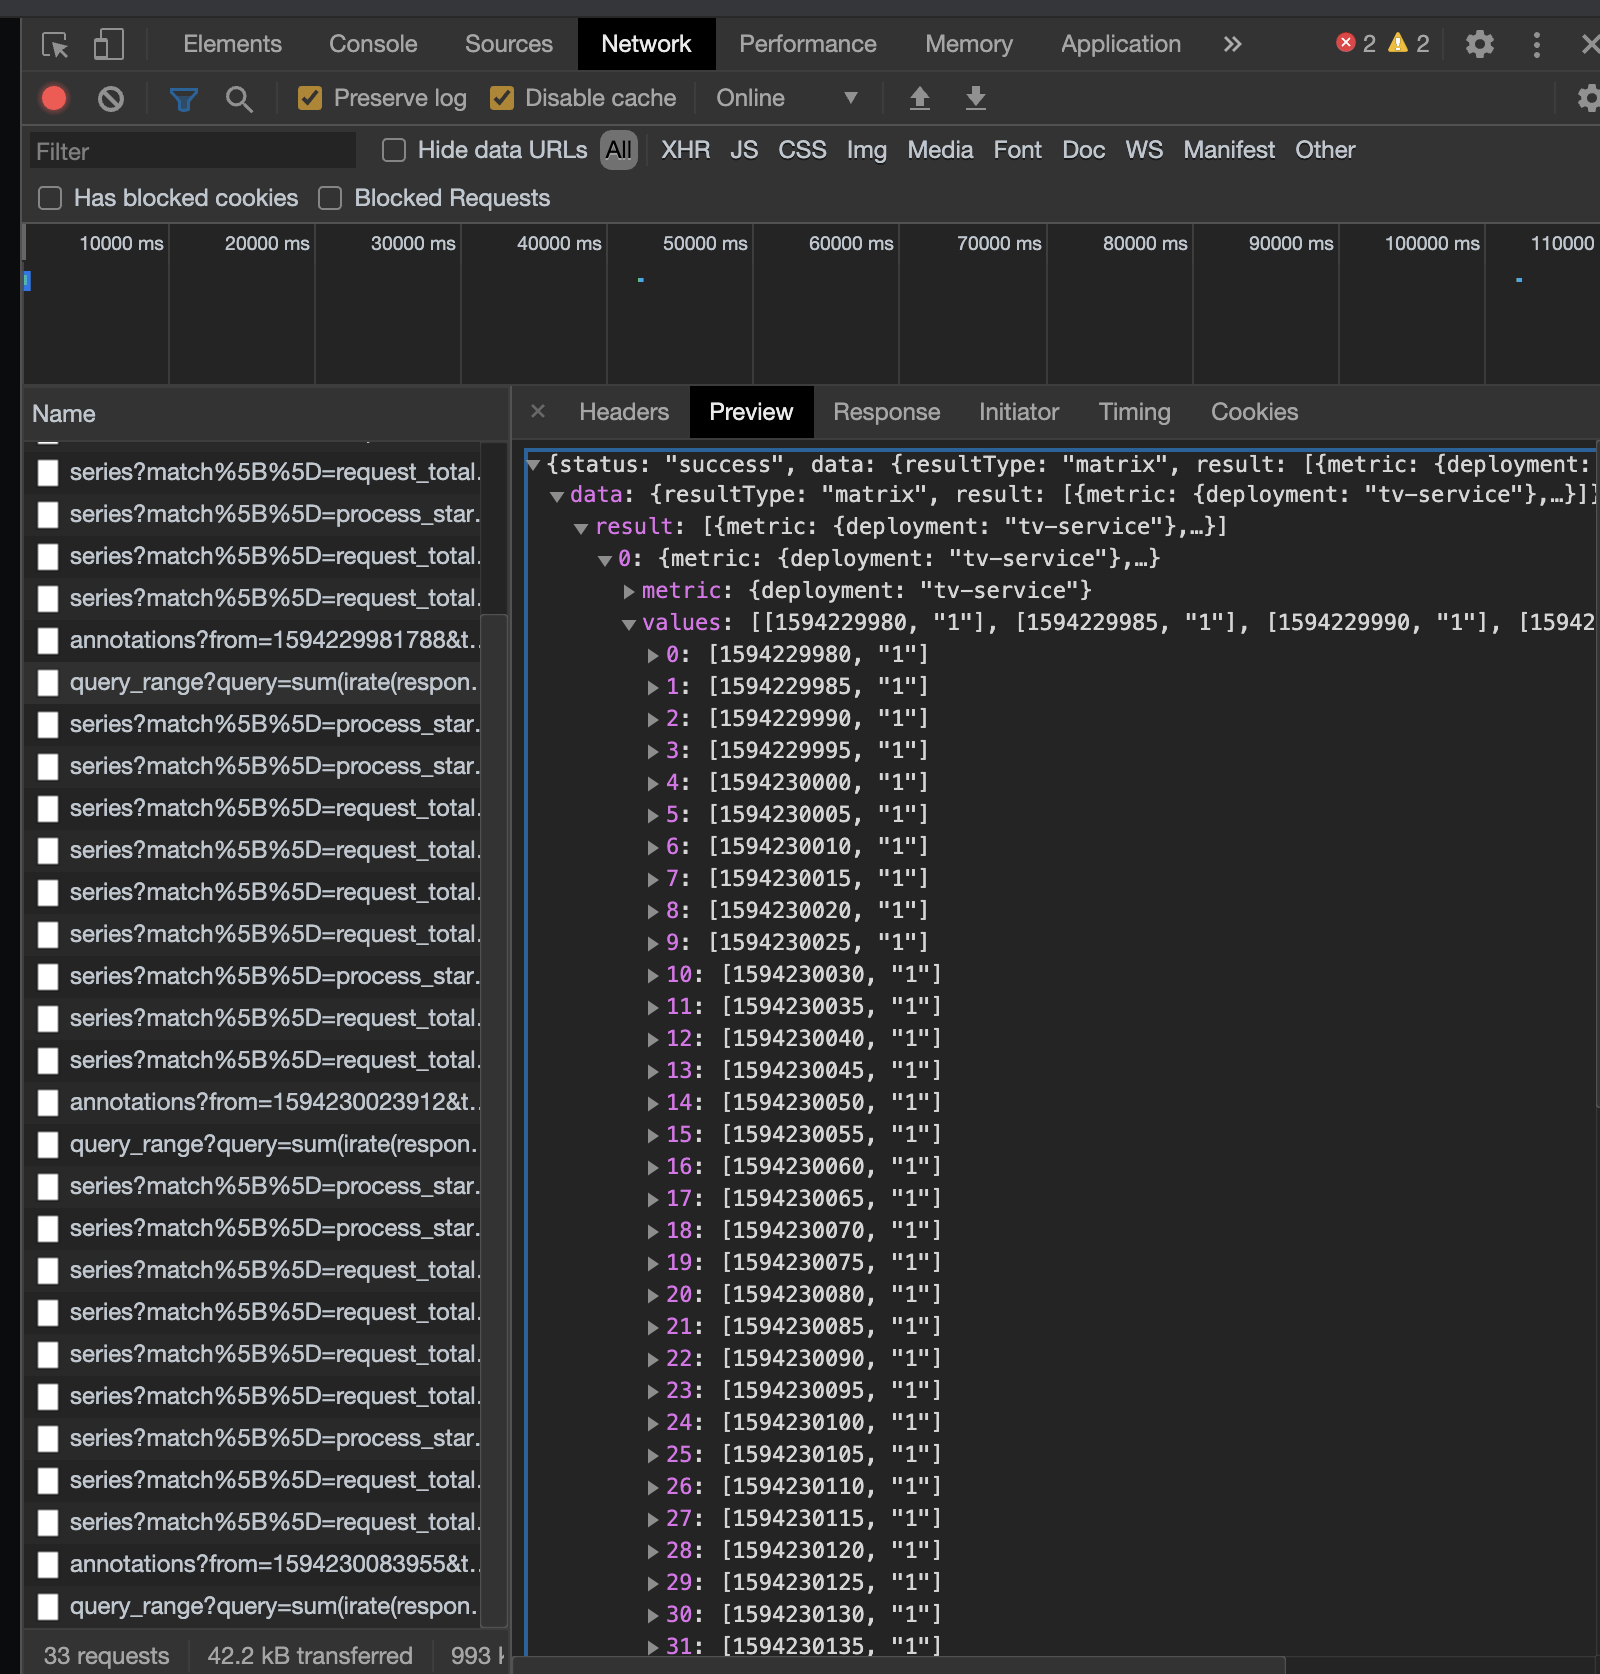The height and width of the screenshot is (1674, 1600).
Task: Show more DevTools tabs chevron
Action: pyautogui.click(x=1233, y=44)
